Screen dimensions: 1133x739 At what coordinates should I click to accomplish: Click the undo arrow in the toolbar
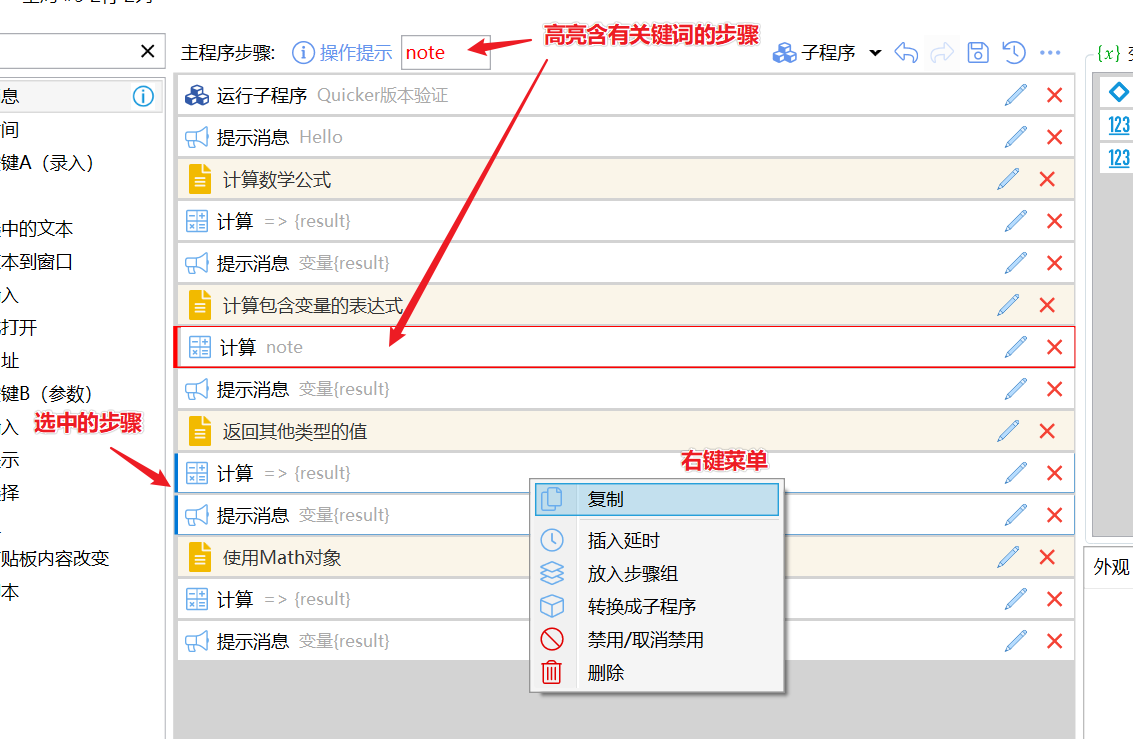(906, 53)
